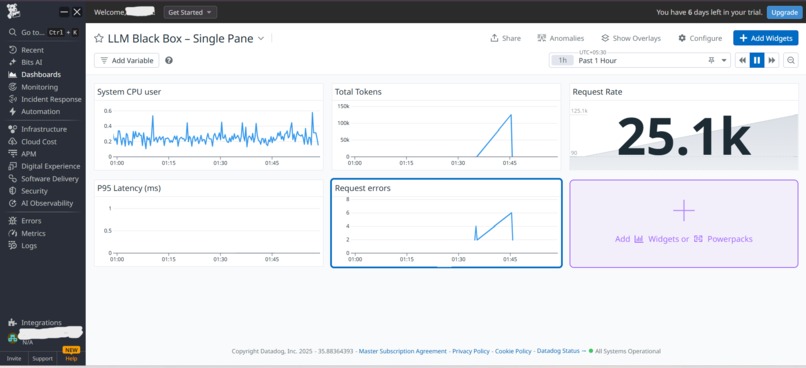
Task: Open the Go to search box
Action: tap(43, 32)
